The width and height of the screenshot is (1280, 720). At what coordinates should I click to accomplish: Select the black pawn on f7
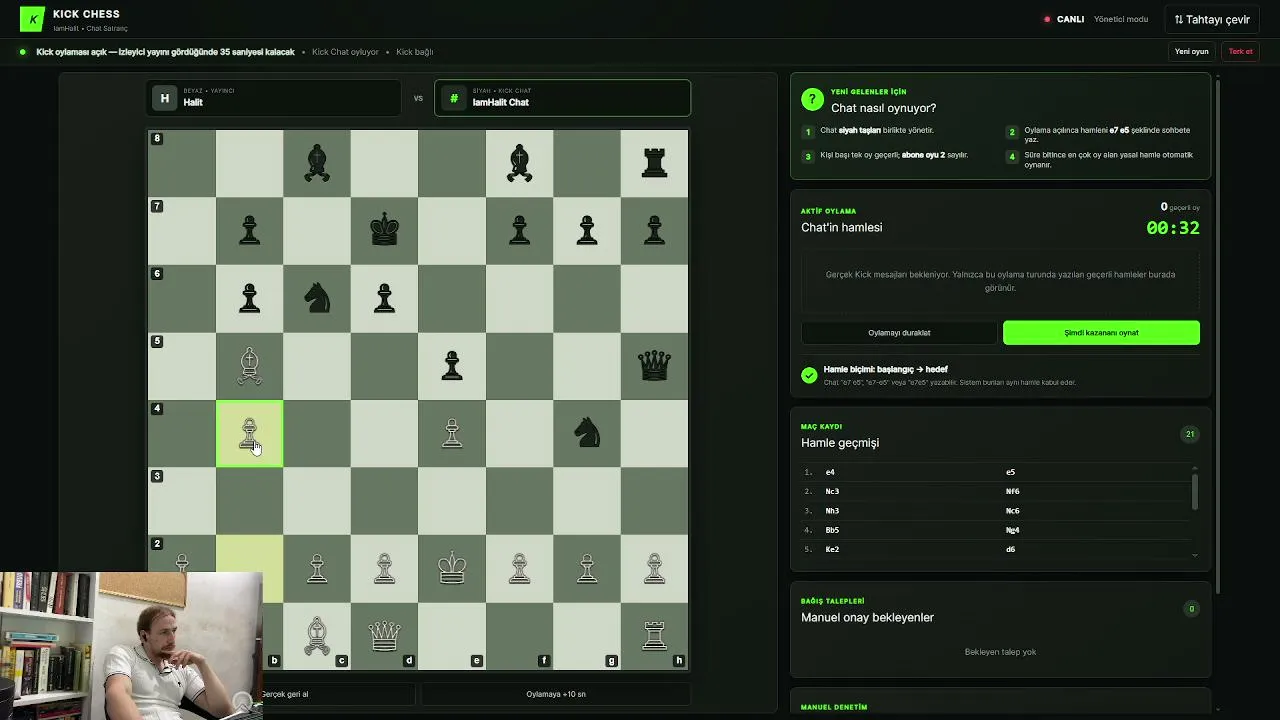(x=519, y=231)
